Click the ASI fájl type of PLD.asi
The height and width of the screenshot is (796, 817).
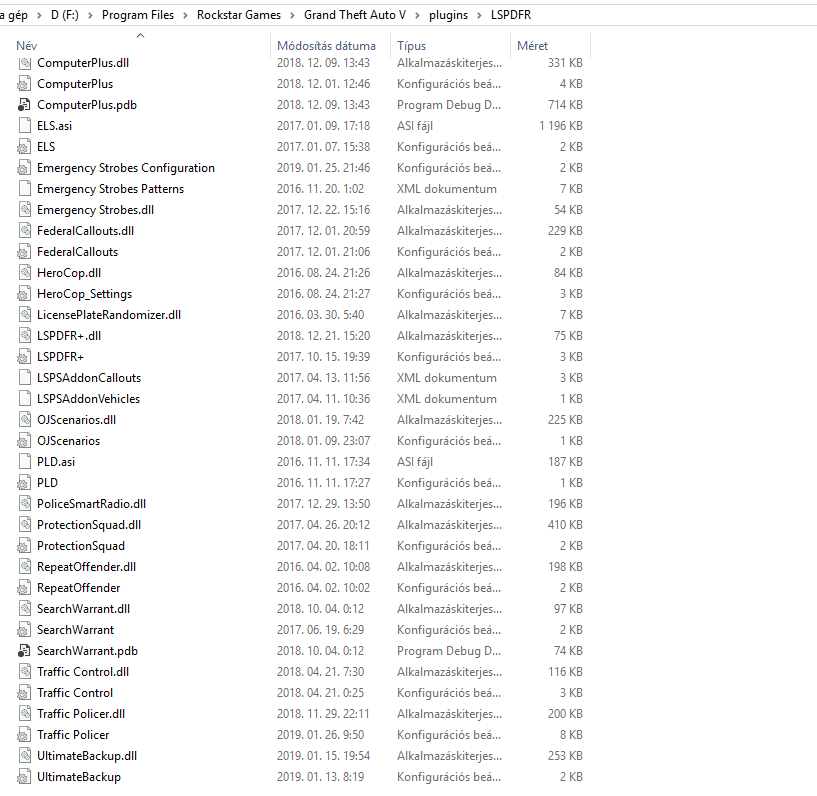pyautogui.click(x=415, y=462)
